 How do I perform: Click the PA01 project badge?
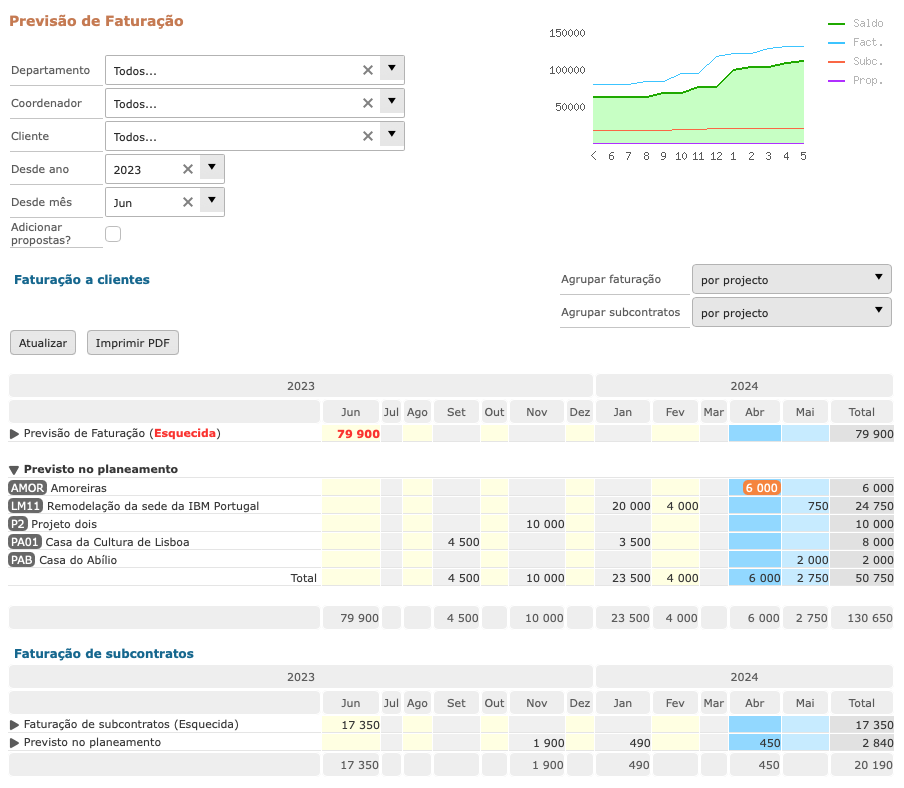click(x=25, y=542)
